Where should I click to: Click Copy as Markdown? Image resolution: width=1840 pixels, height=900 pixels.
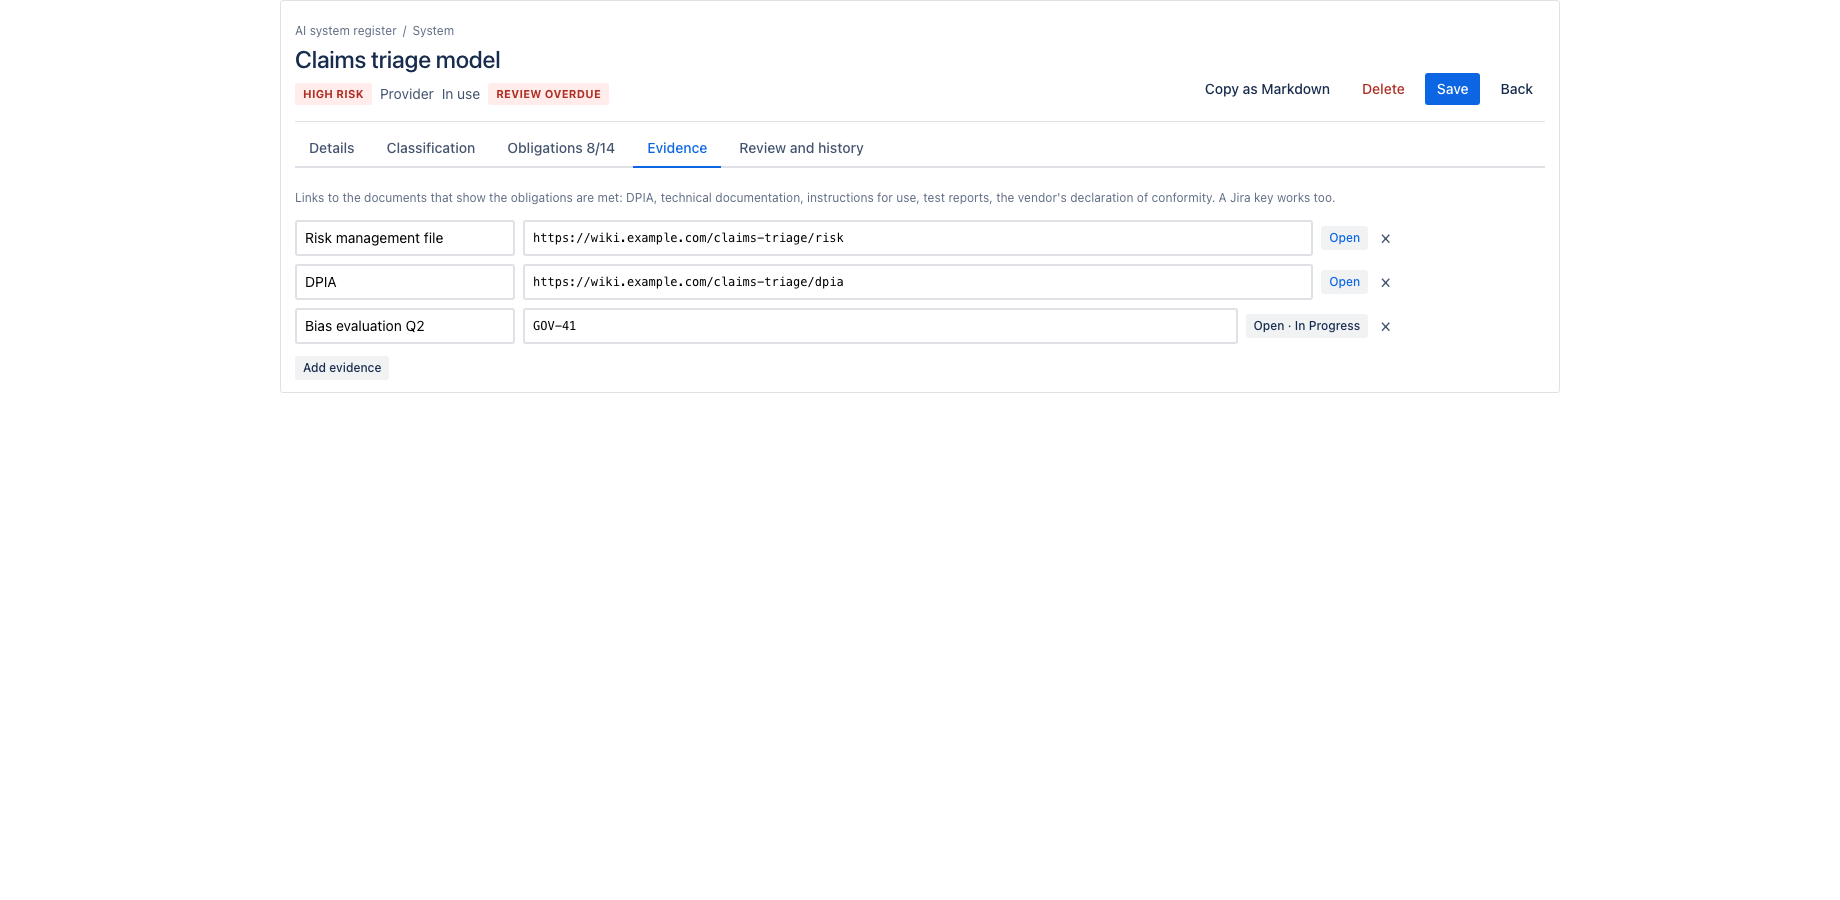pos(1267,89)
